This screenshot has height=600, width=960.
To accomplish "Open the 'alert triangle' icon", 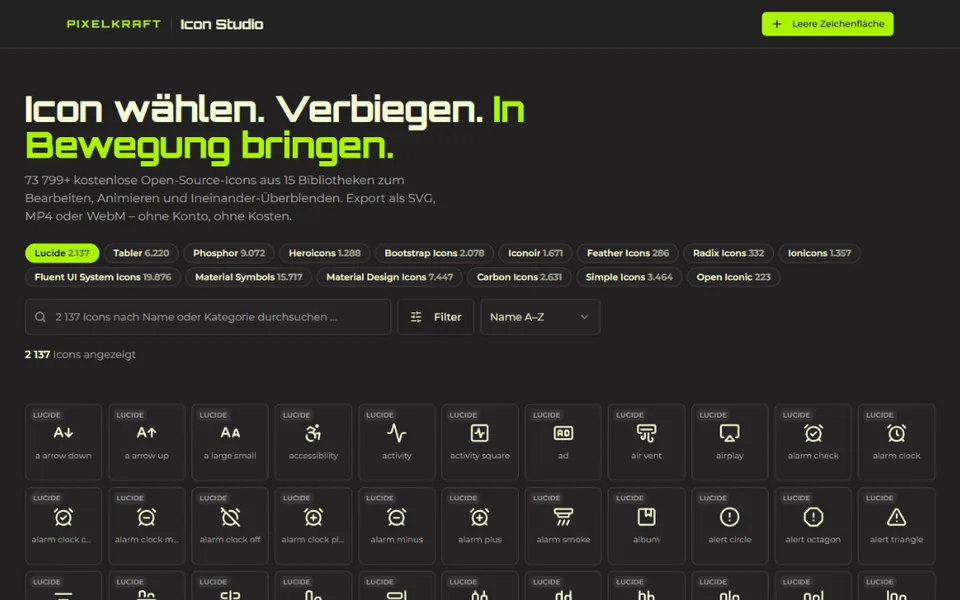I will tap(896, 526).
